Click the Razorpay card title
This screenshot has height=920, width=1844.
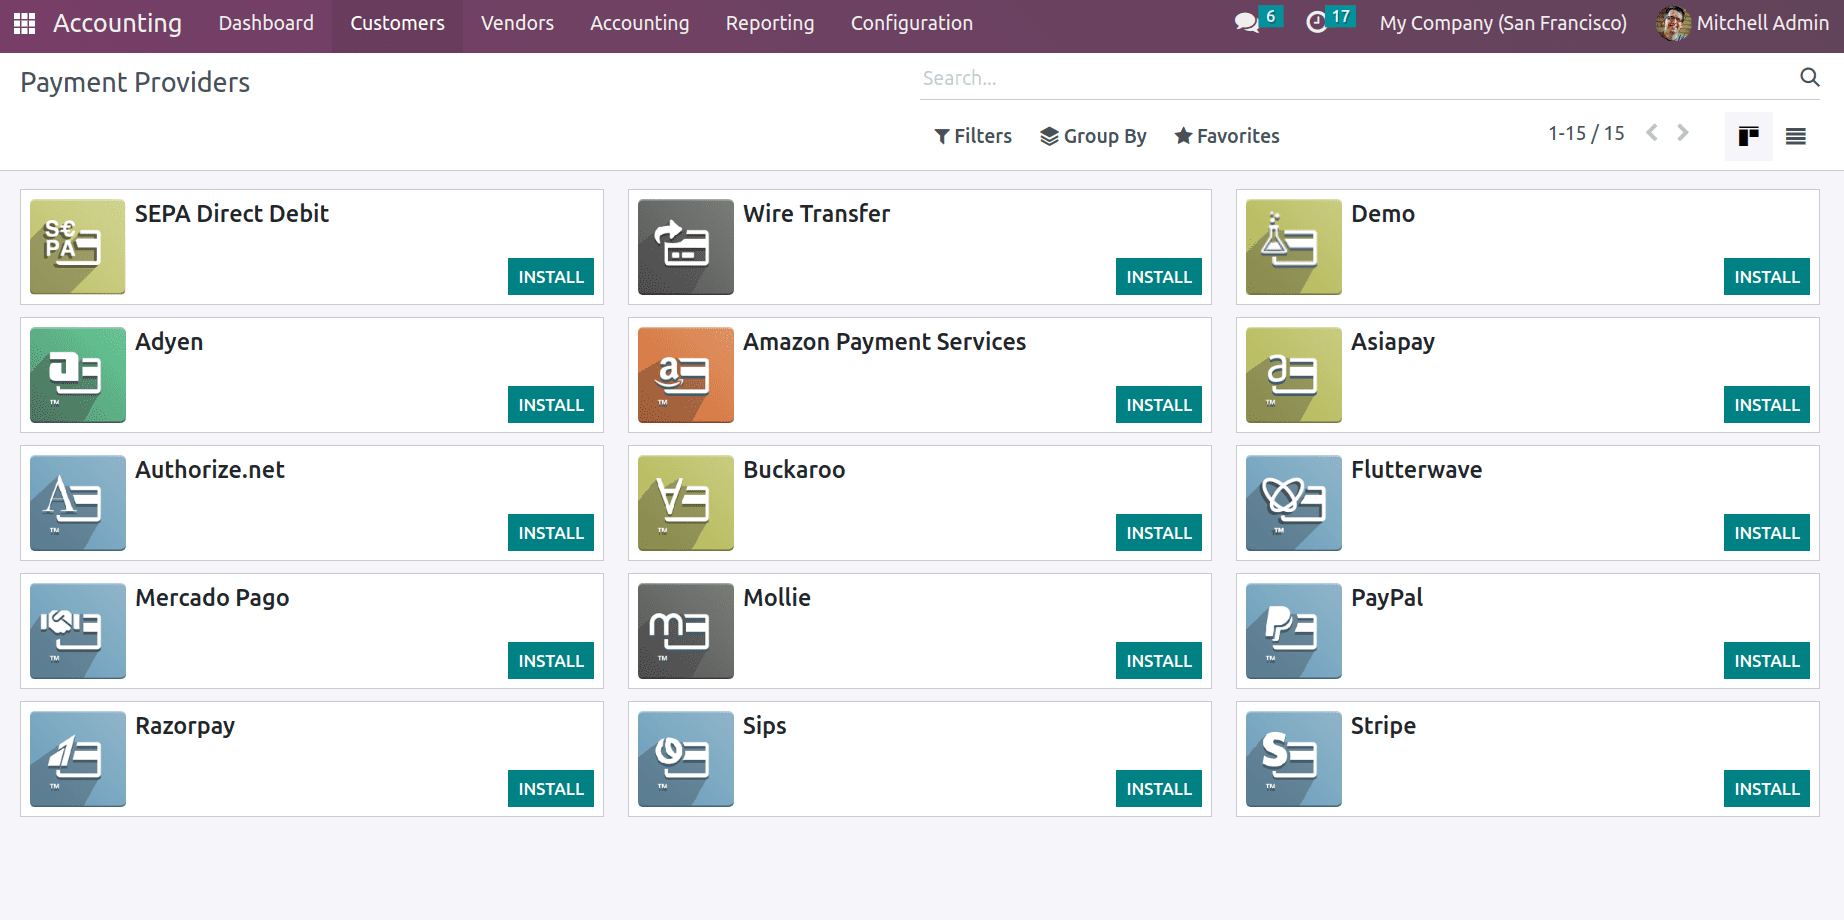click(x=185, y=726)
